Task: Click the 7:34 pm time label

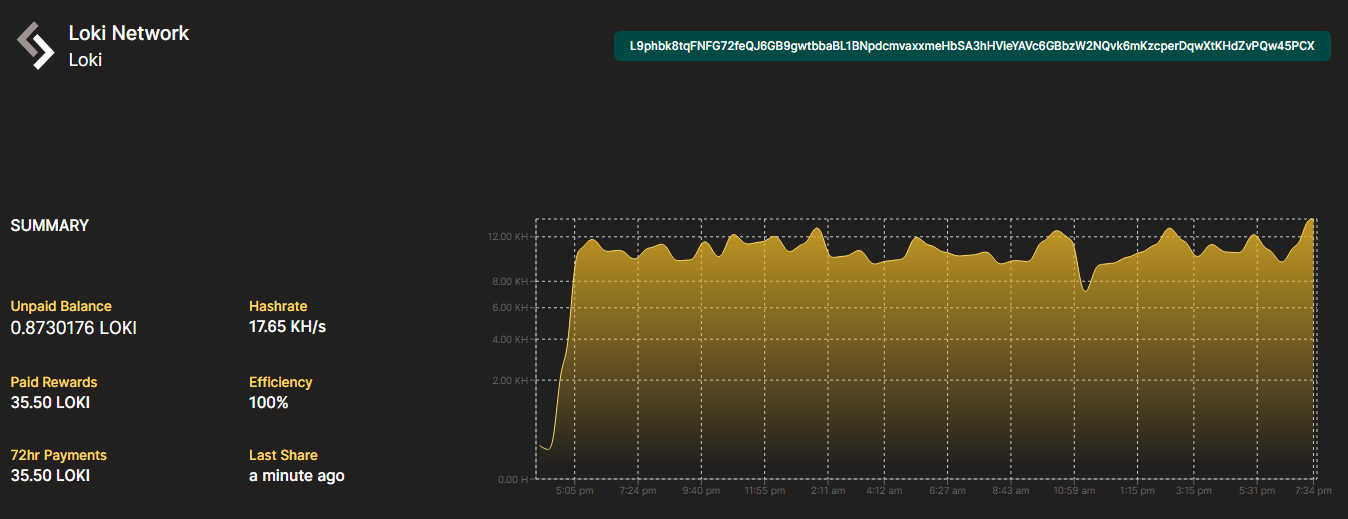Action: pyautogui.click(x=1313, y=491)
